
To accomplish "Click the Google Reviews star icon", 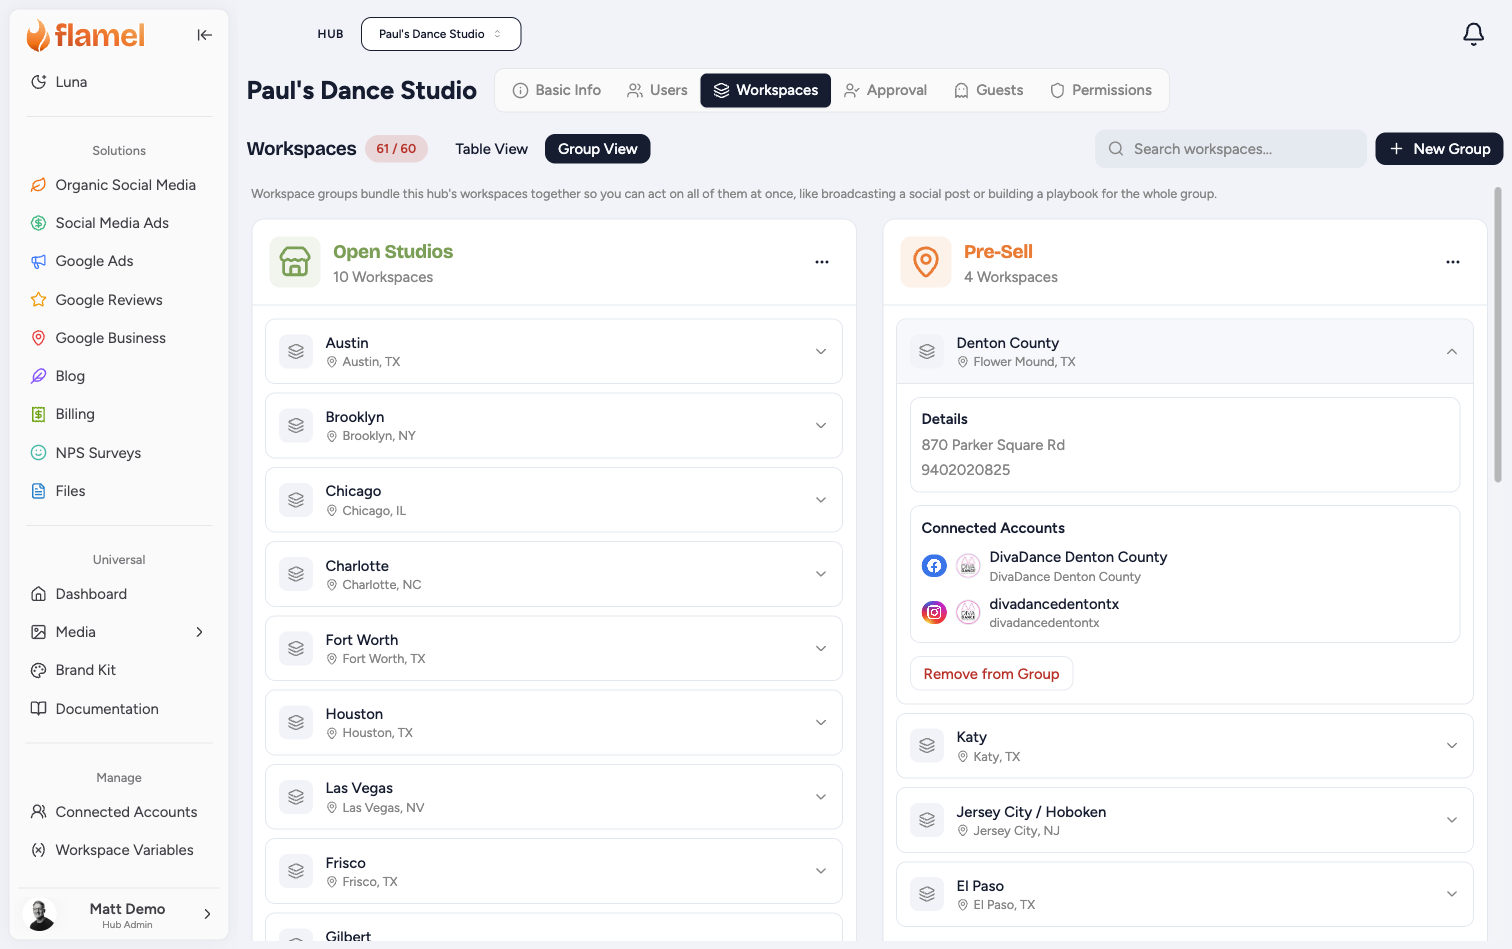I will (x=38, y=299).
